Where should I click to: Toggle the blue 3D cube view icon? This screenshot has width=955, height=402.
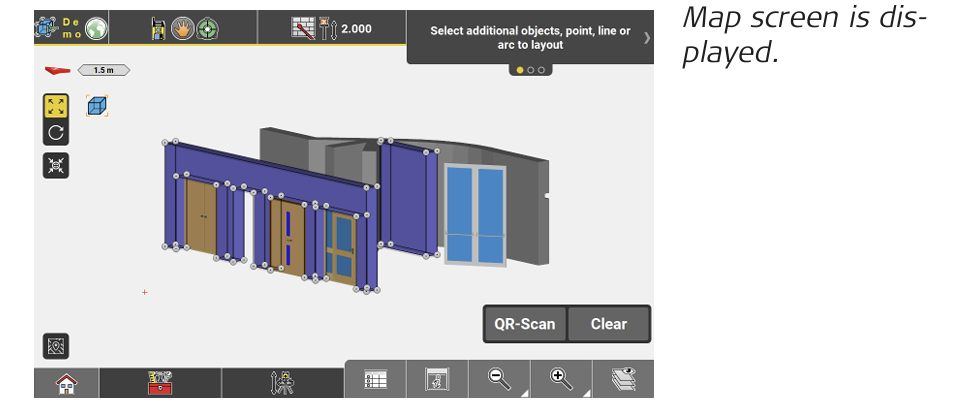pos(97,106)
